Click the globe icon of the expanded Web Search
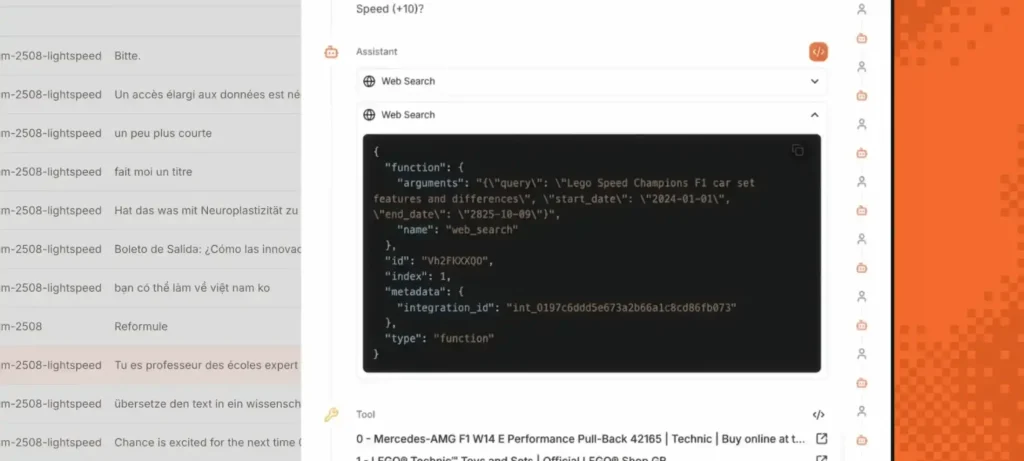 (x=369, y=115)
